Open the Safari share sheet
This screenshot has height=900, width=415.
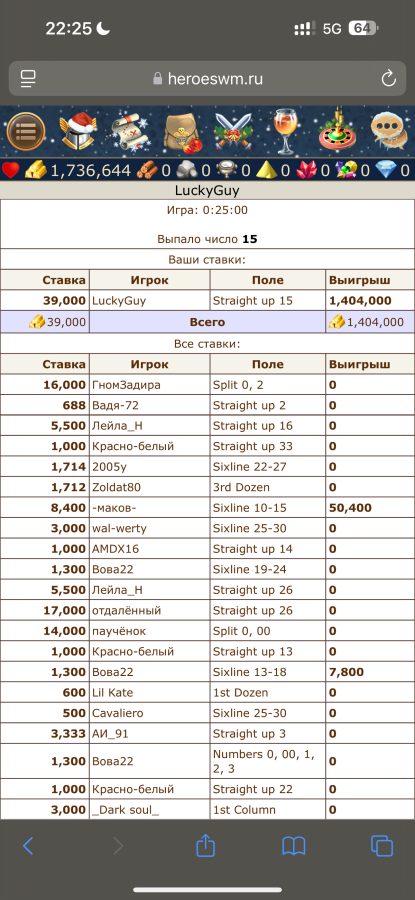tap(205, 845)
